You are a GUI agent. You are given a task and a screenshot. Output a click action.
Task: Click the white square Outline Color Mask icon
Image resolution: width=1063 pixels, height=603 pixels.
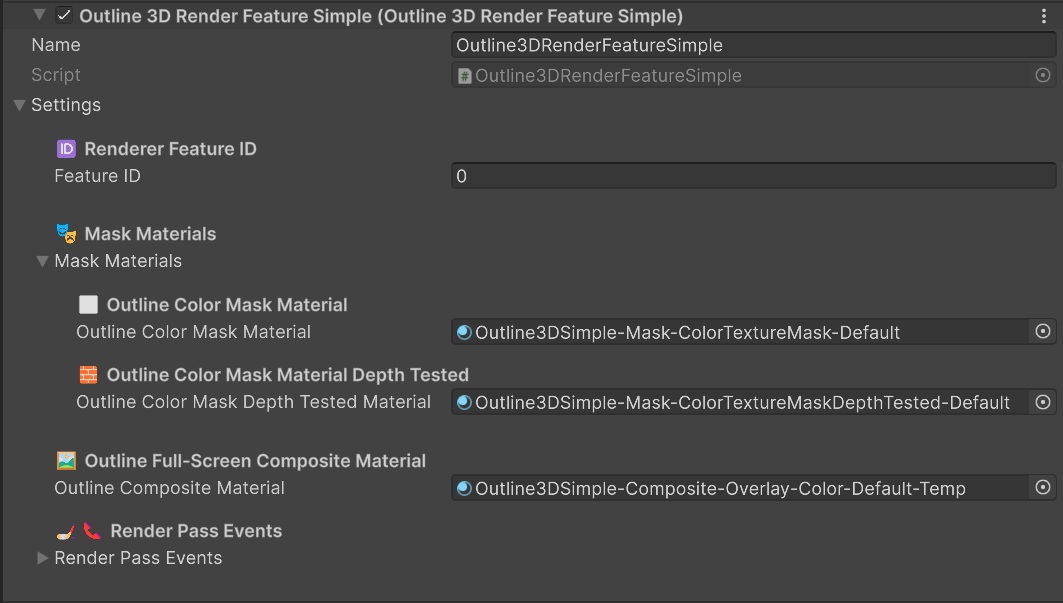89,305
